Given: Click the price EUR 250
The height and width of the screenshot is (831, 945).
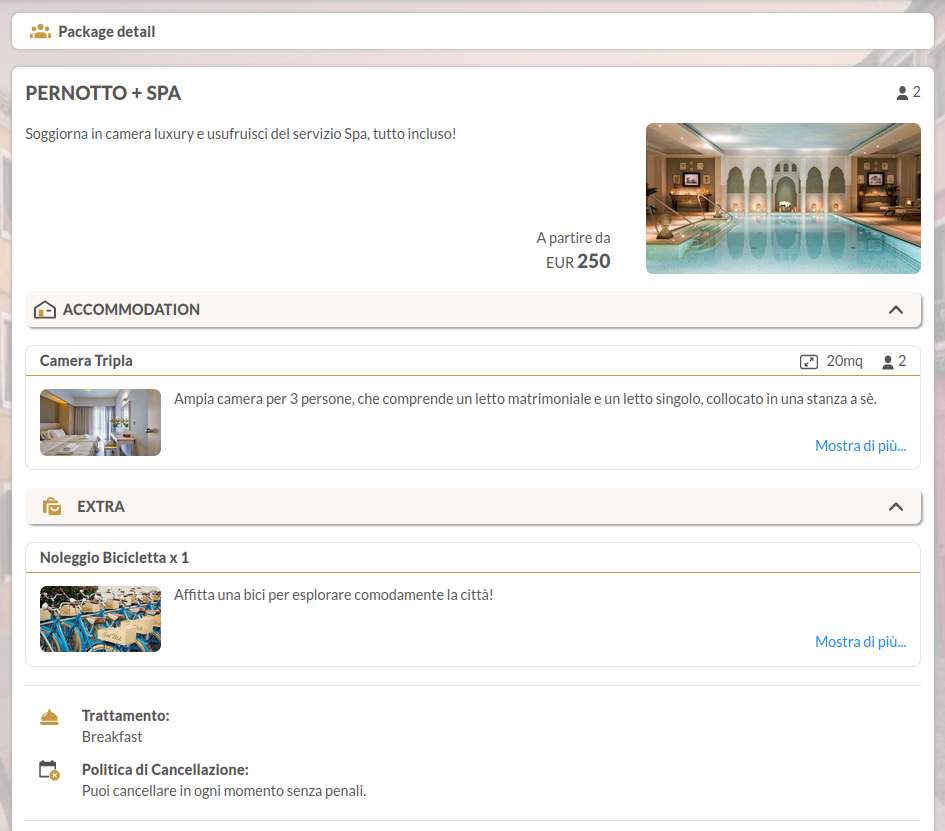Looking at the screenshot, I should [x=578, y=262].
